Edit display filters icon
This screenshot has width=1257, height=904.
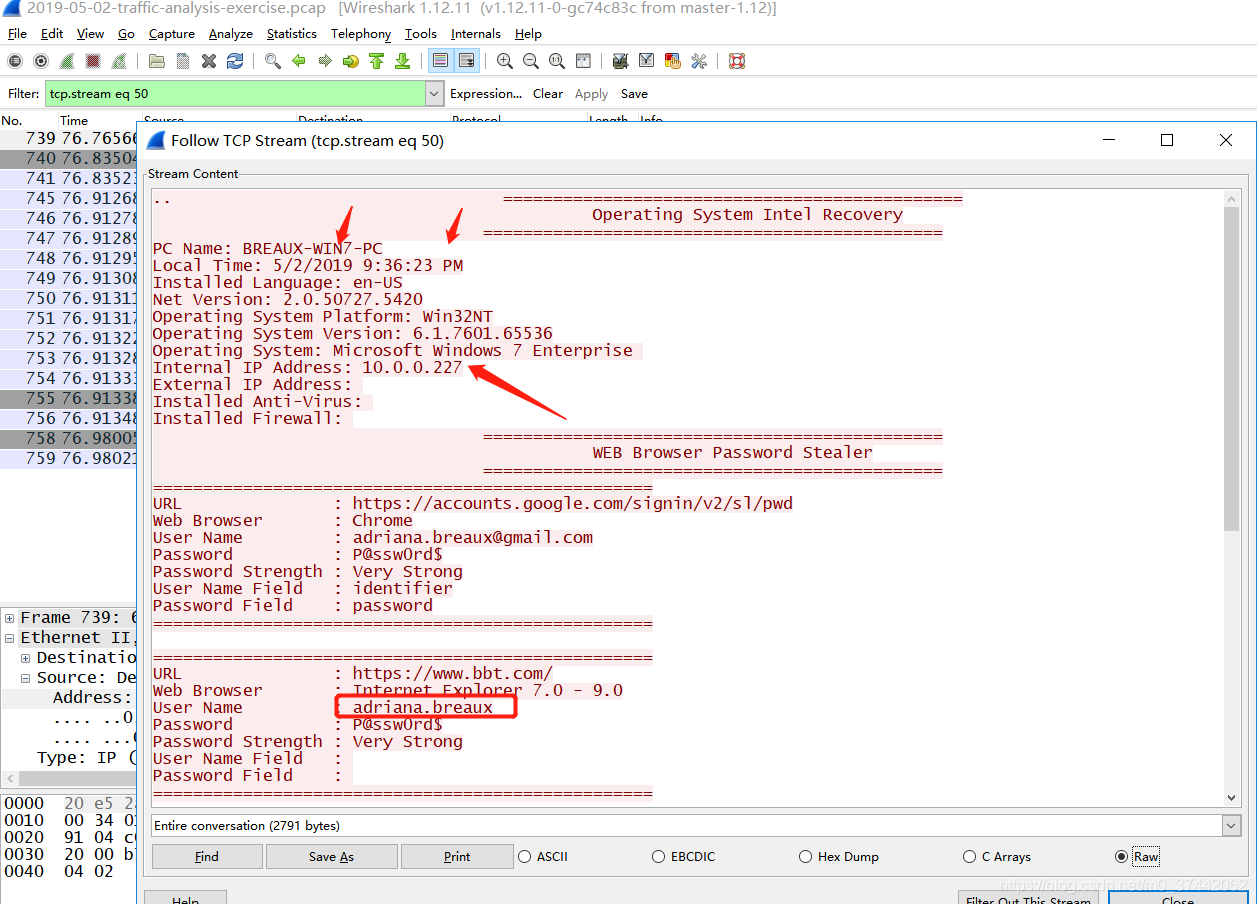tap(647, 61)
